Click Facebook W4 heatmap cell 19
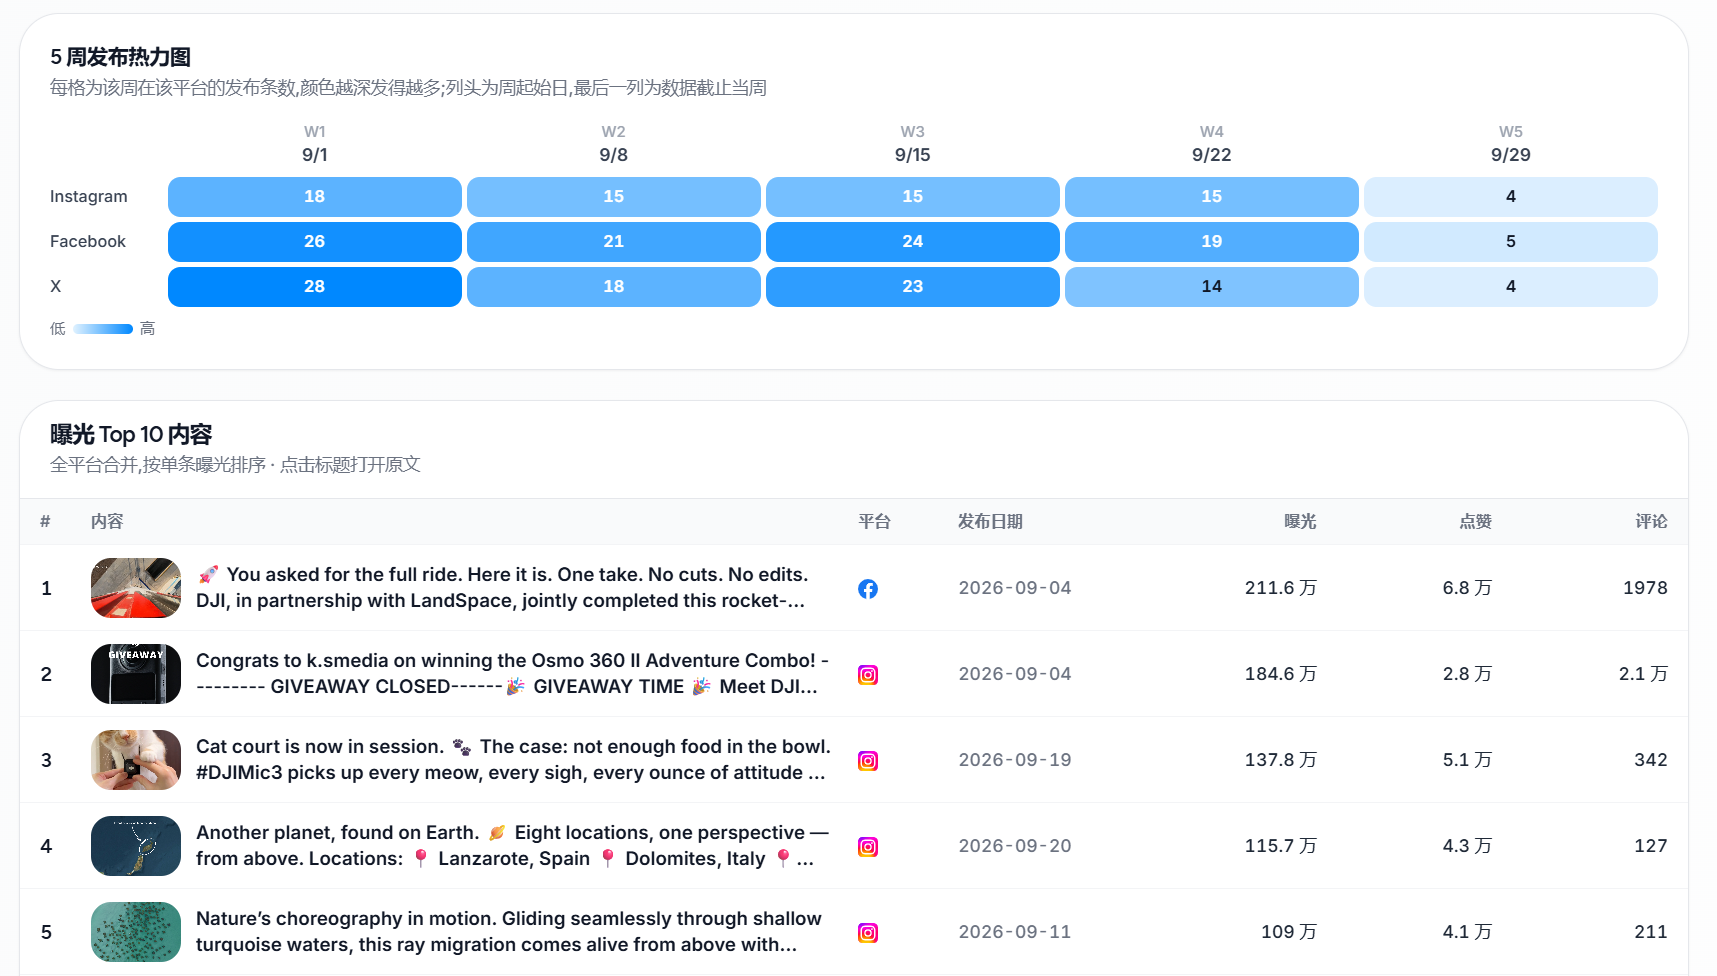1717x976 pixels. point(1212,242)
